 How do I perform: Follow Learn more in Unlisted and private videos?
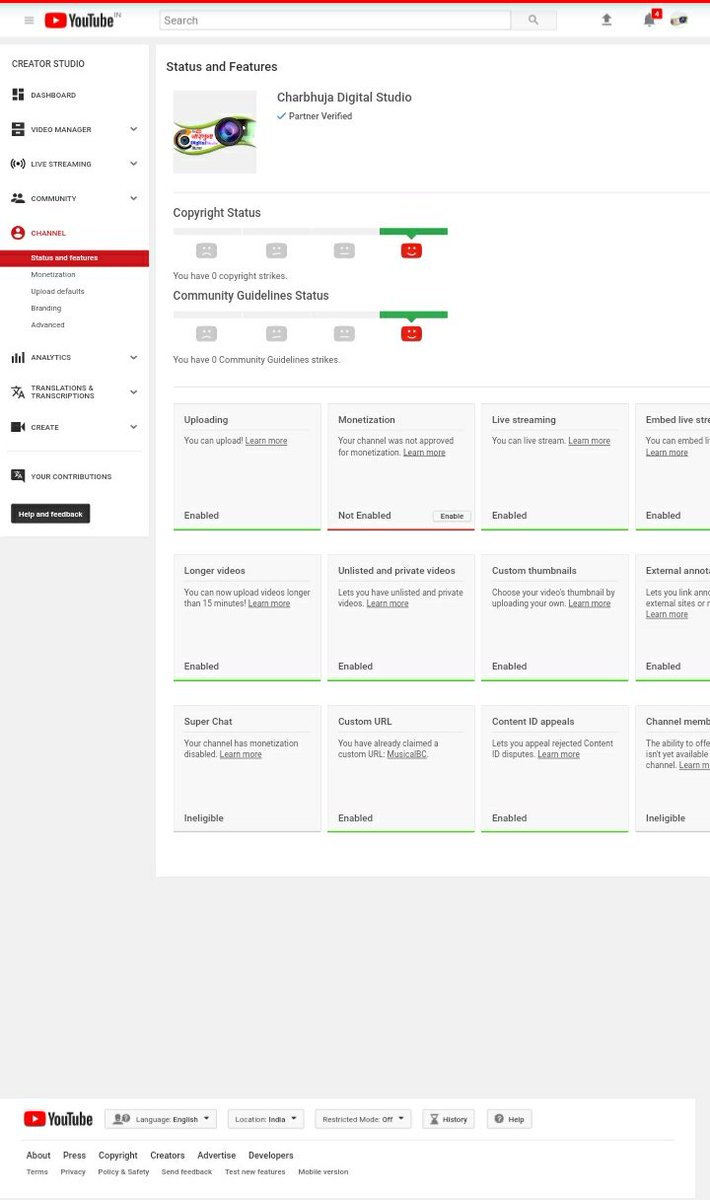click(387, 603)
